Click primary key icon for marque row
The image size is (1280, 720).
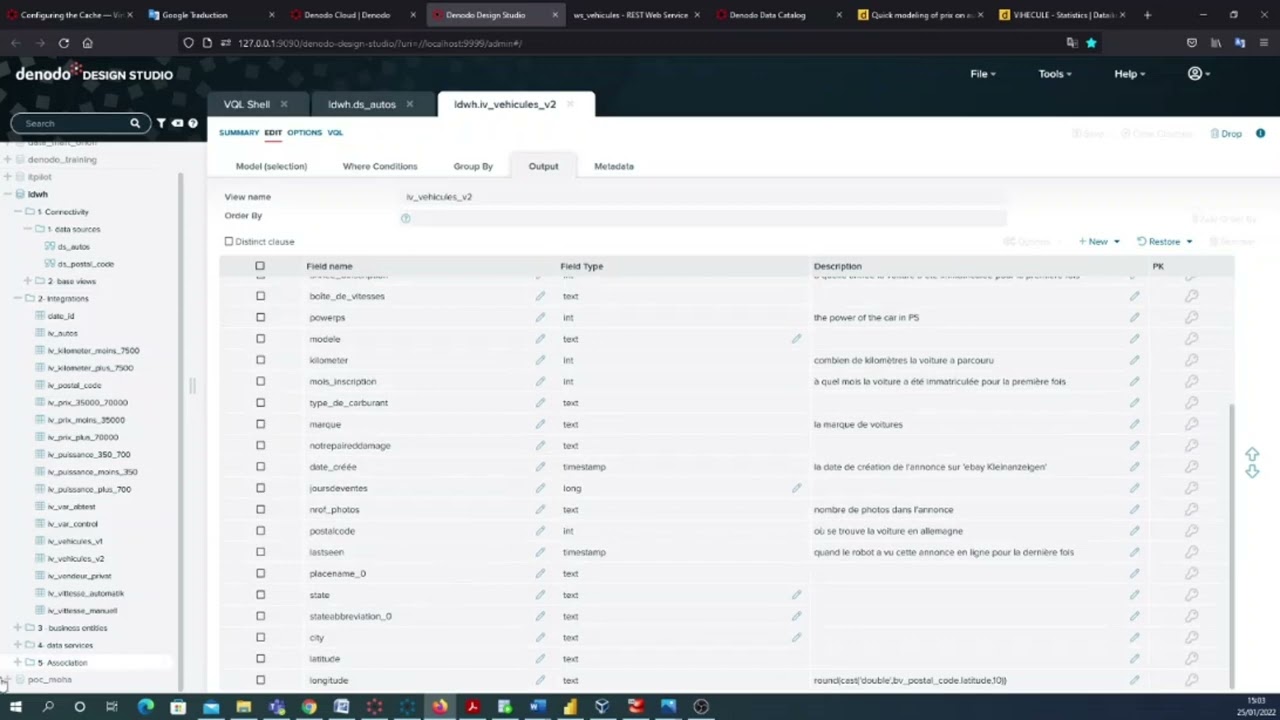(1191, 424)
